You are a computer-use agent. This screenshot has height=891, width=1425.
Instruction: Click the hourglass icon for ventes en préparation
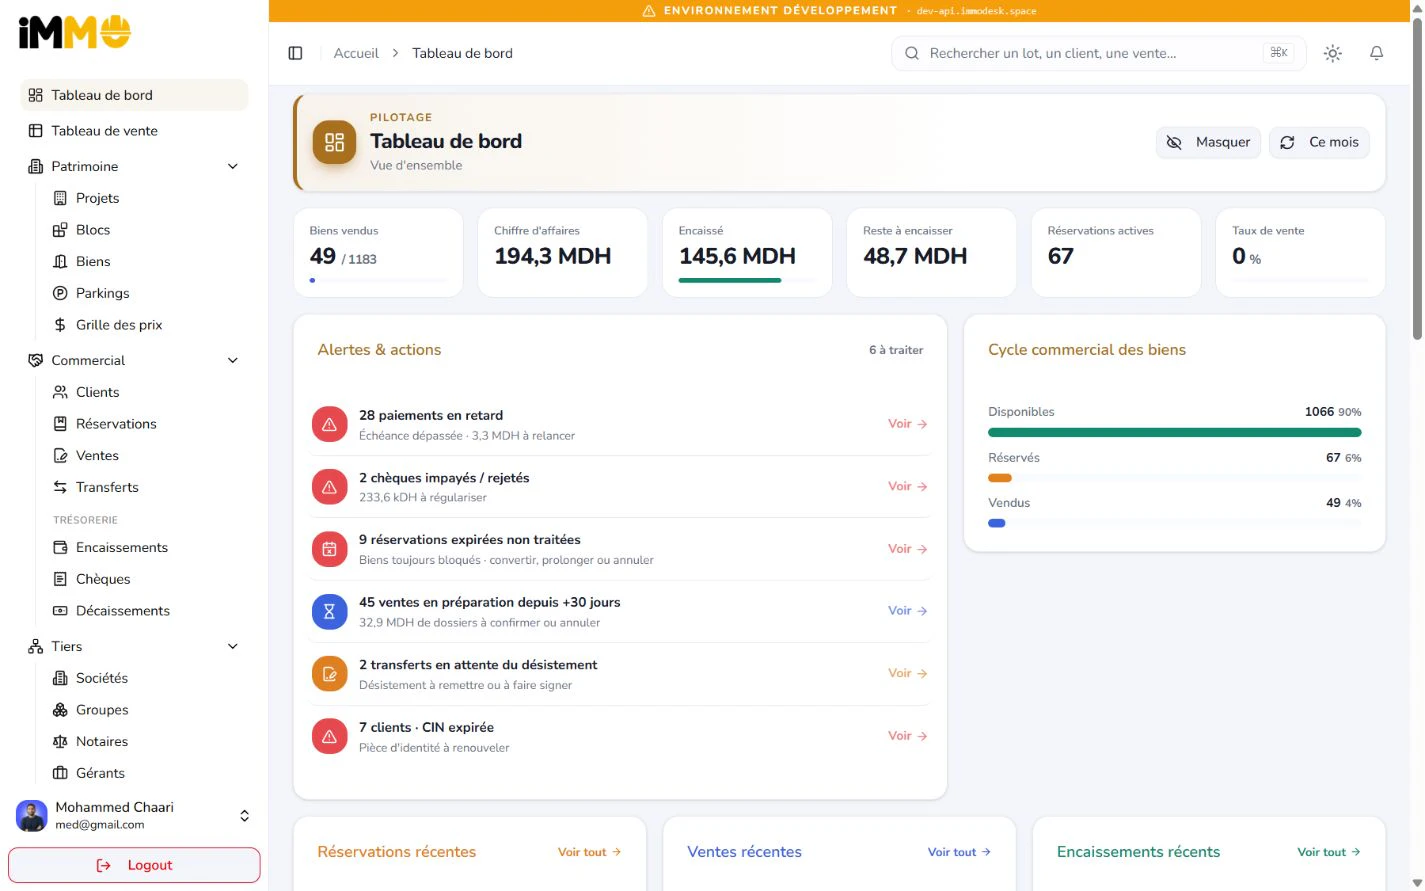[x=329, y=611]
